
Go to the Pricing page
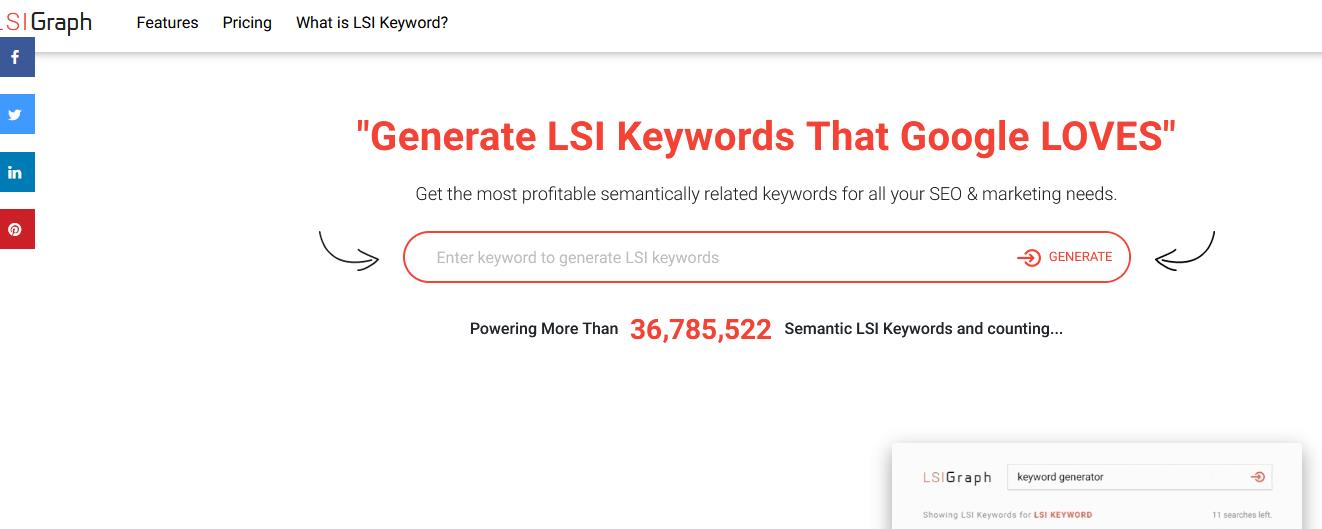pyautogui.click(x=247, y=22)
